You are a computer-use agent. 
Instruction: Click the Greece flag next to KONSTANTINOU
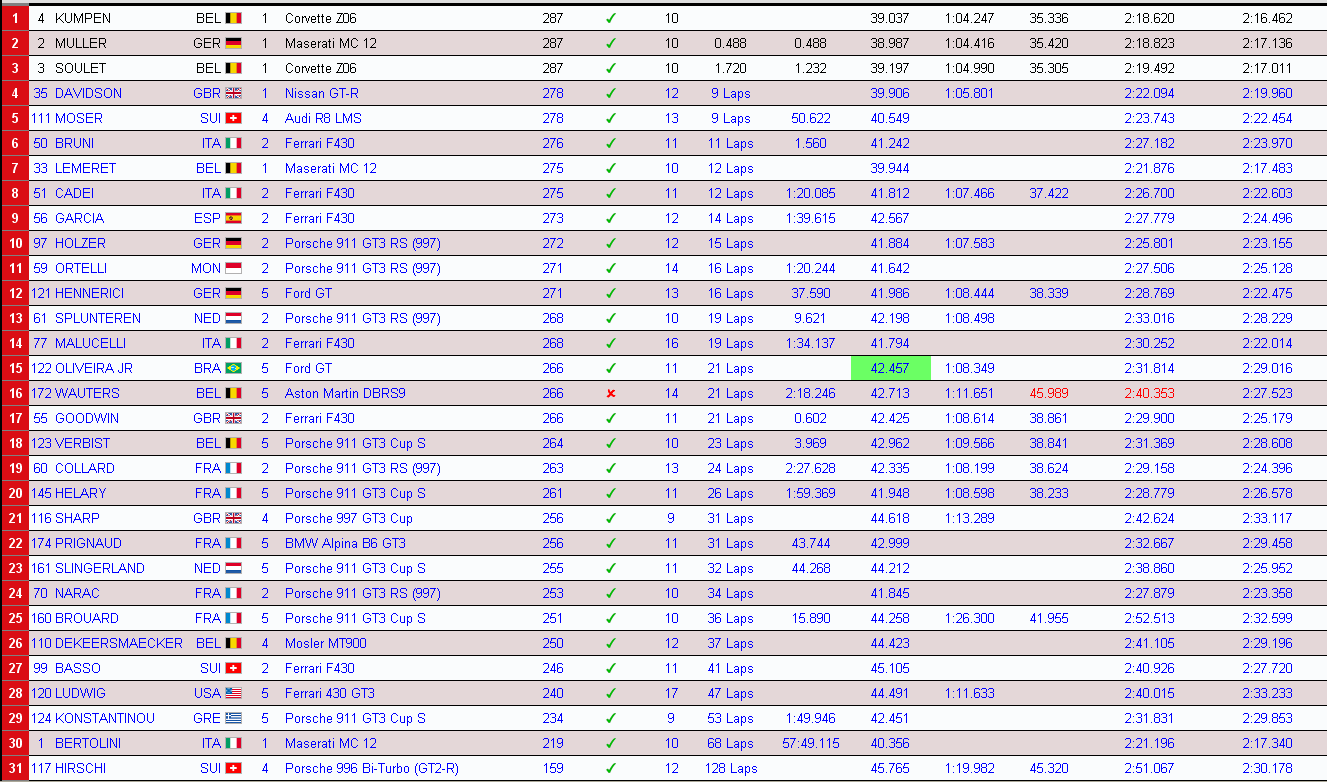[x=233, y=718]
